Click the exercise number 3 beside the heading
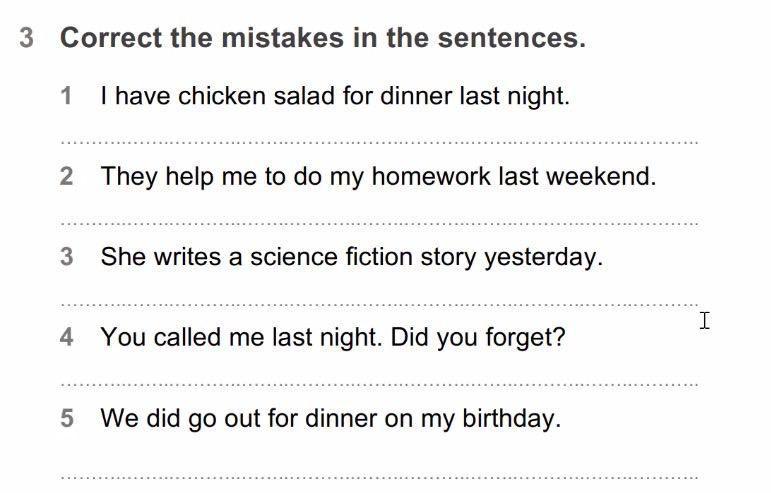The width and height of the screenshot is (771, 493). tap(26, 38)
